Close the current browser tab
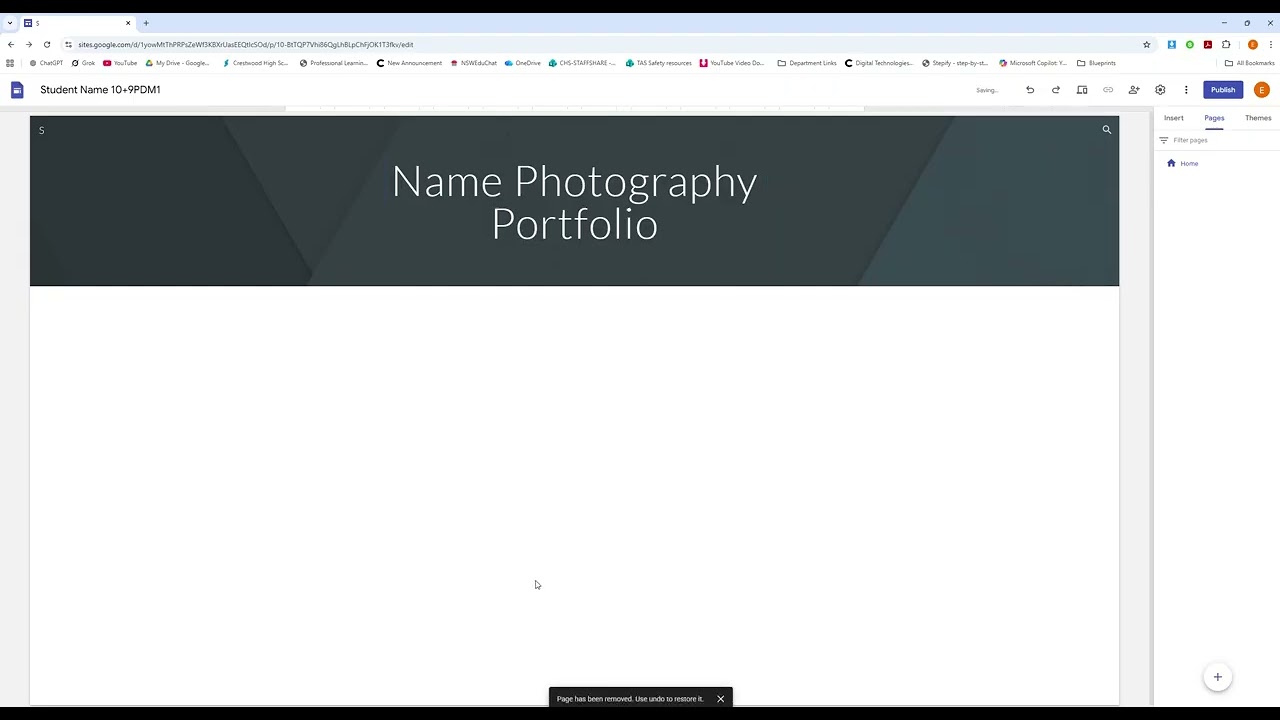The height and width of the screenshot is (720, 1280). coord(128,23)
